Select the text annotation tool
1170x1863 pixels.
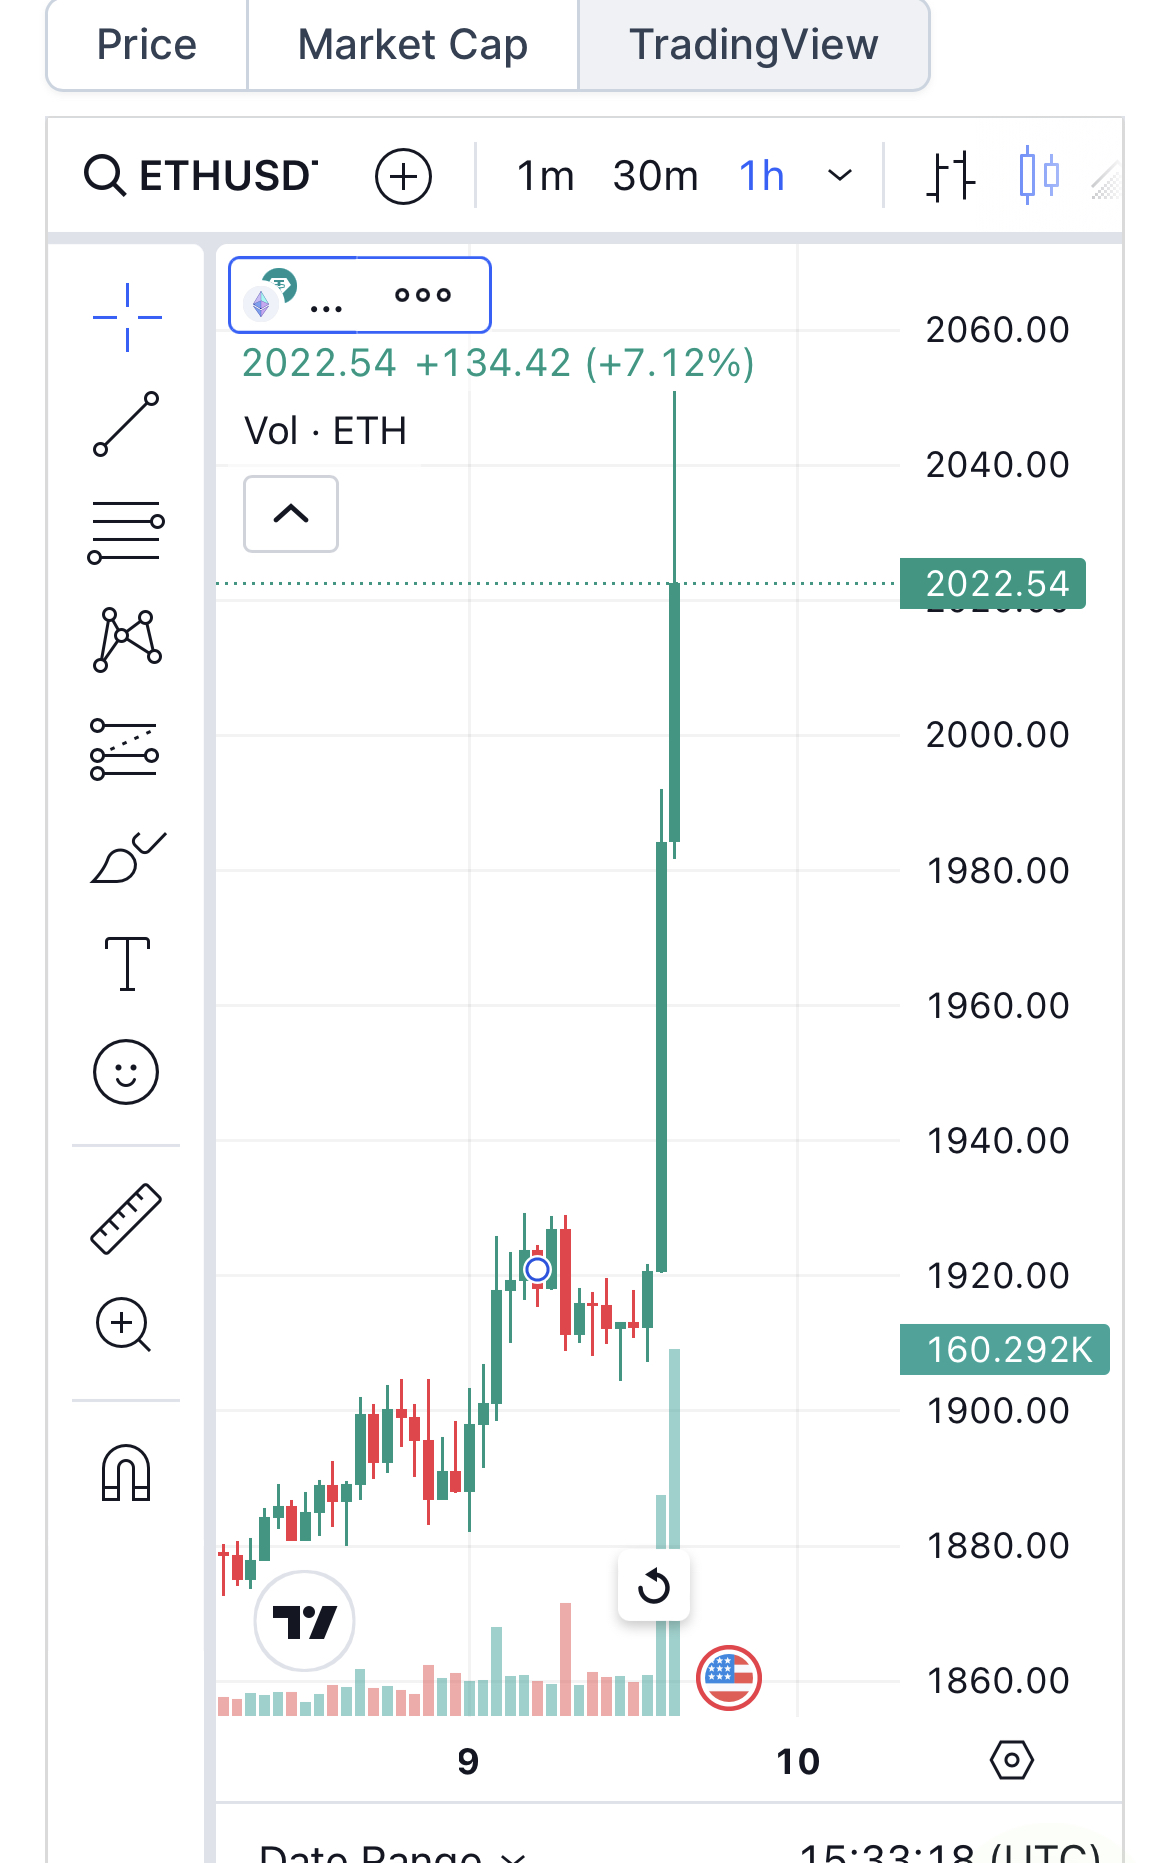pos(127,964)
